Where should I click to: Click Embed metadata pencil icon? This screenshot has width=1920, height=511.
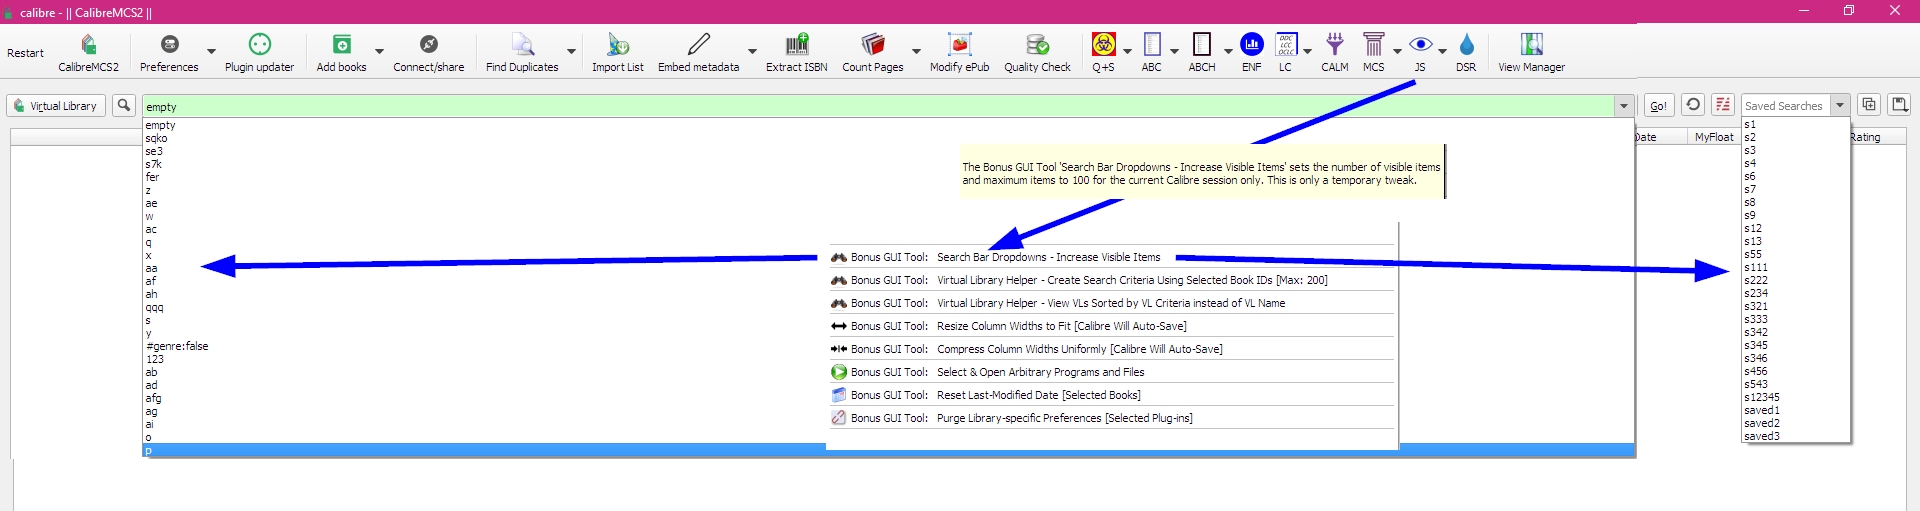pyautogui.click(x=698, y=44)
